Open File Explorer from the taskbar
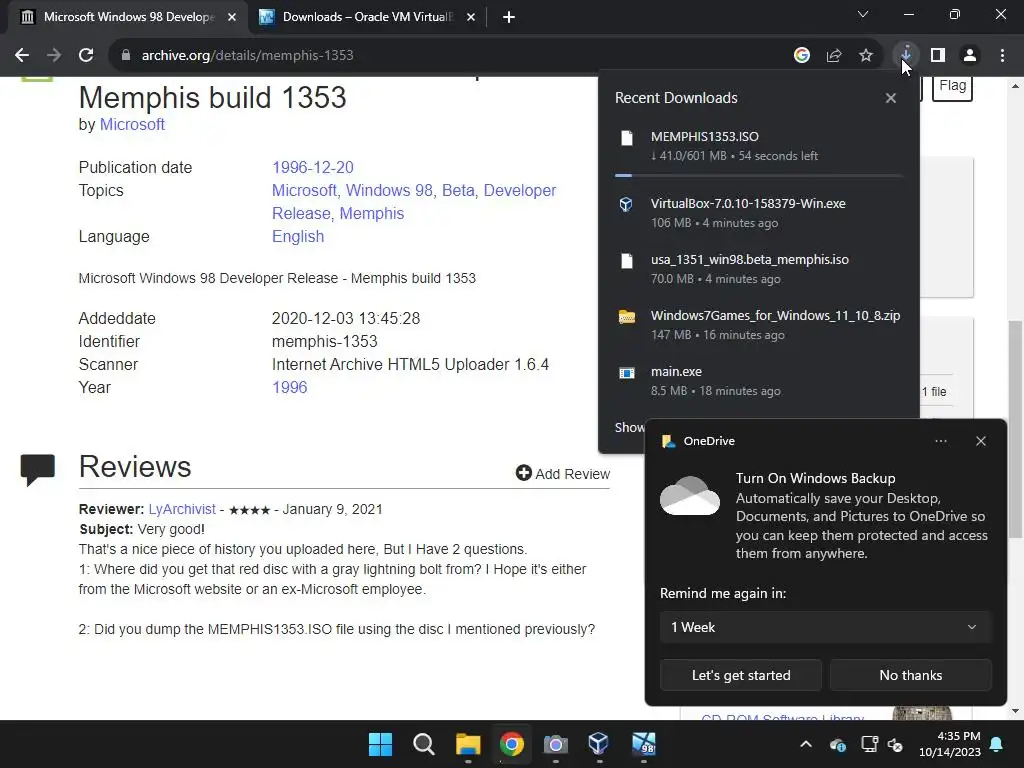Image resolution: width=1024 pixels, height=768 pixels. [468, 744]
